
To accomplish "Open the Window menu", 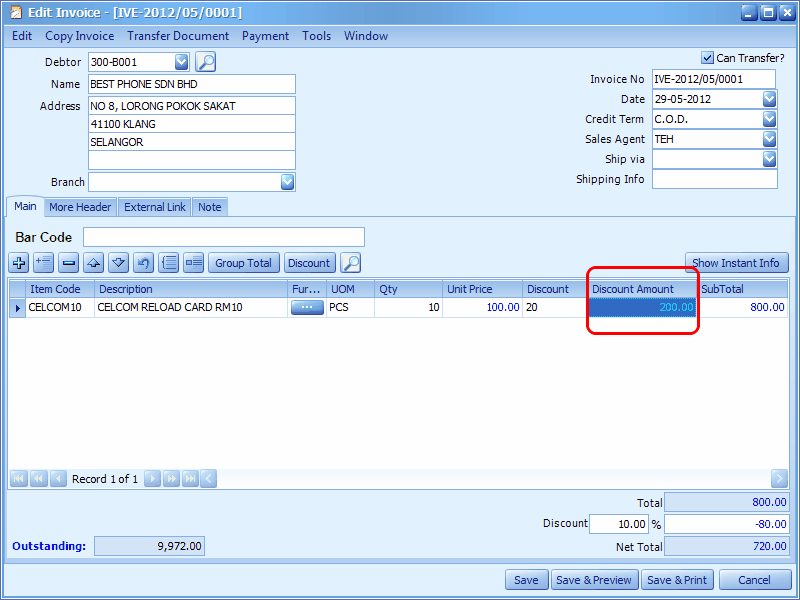I will click(366, 36).
